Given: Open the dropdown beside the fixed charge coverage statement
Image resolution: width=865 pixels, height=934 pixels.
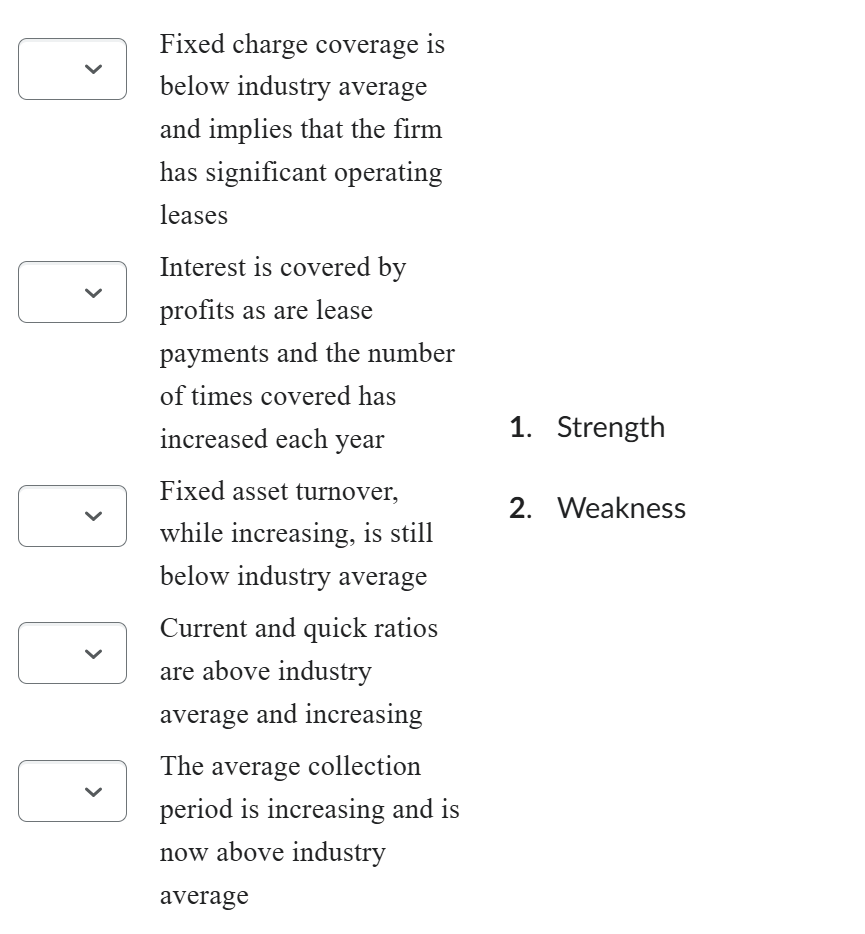Looking at the screenshot, I should tap(71, 68).
